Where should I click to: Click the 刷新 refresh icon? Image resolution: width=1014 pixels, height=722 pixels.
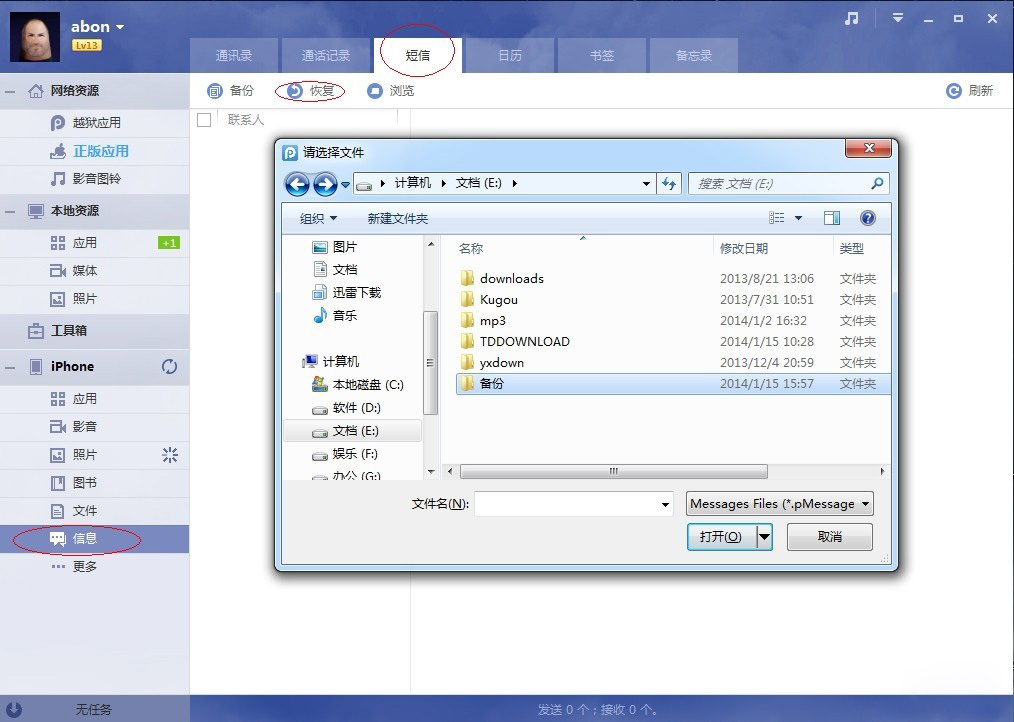coord(954,91)
